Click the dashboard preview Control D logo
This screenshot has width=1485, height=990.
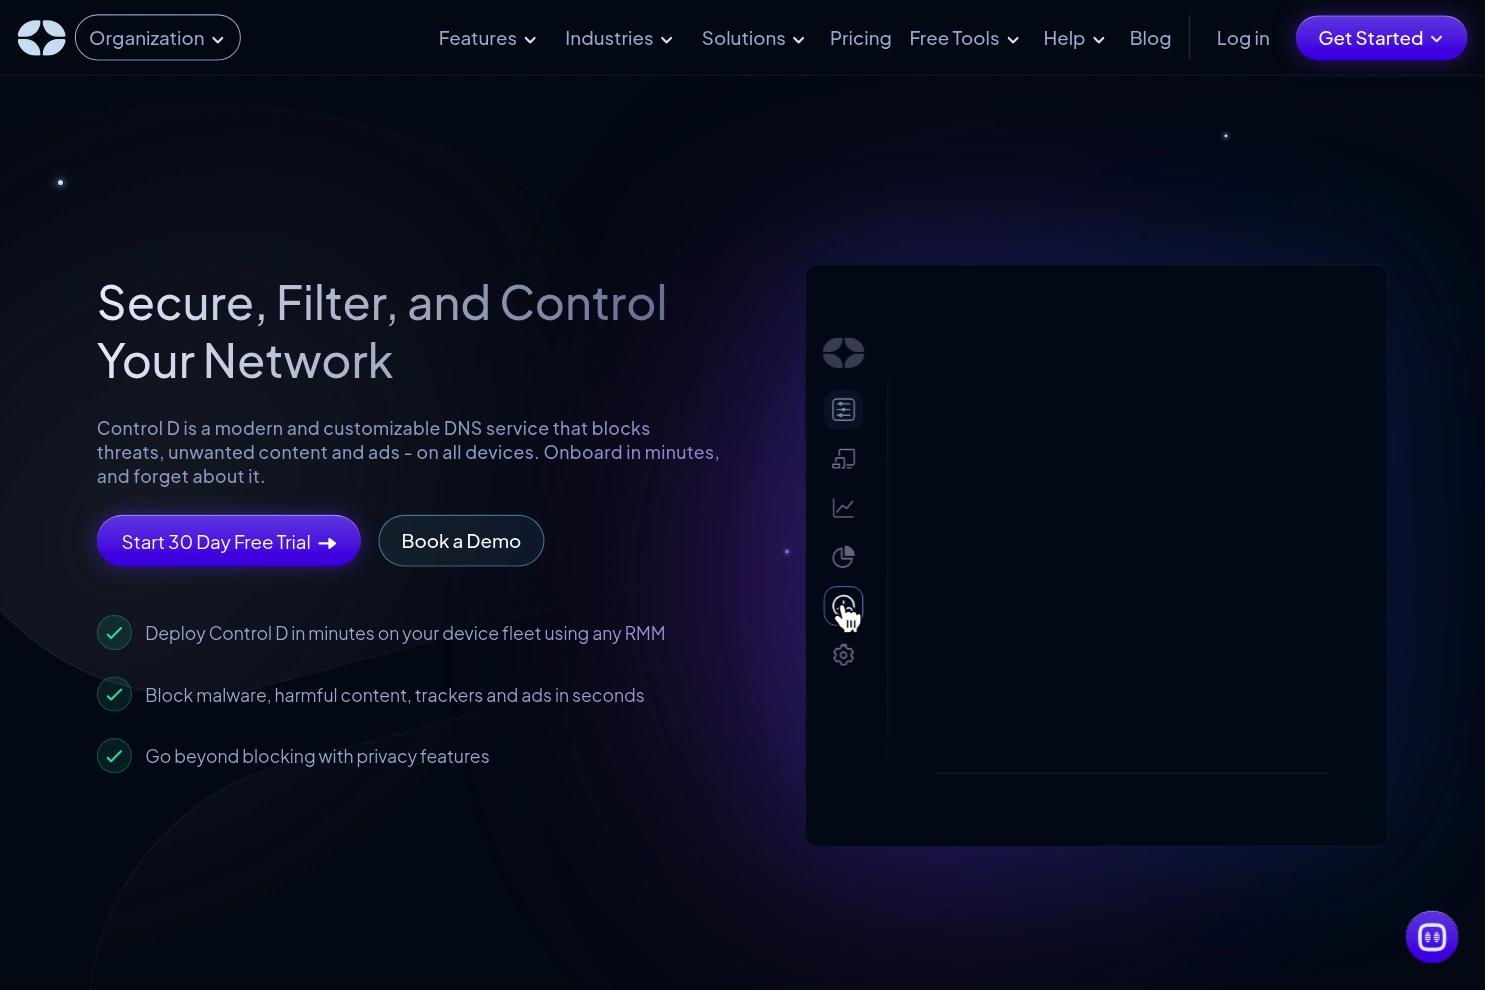(x=843, y=353)
